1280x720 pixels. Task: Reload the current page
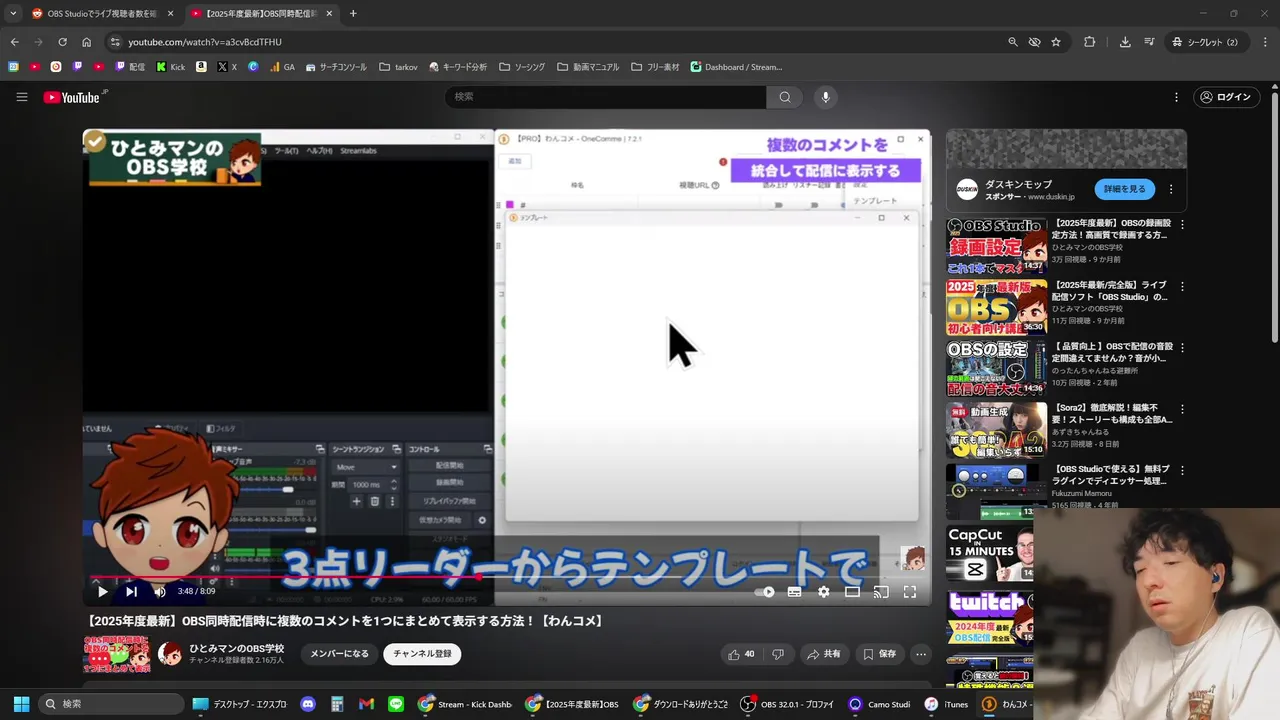point(62,42)
